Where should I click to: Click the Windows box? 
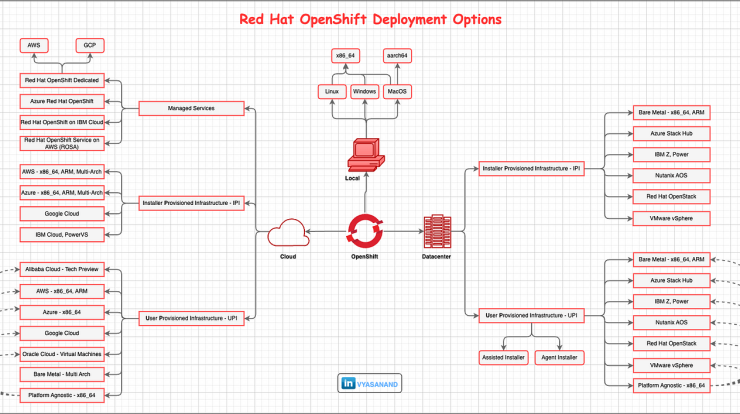pyautogui.click(x=365, y=92)
